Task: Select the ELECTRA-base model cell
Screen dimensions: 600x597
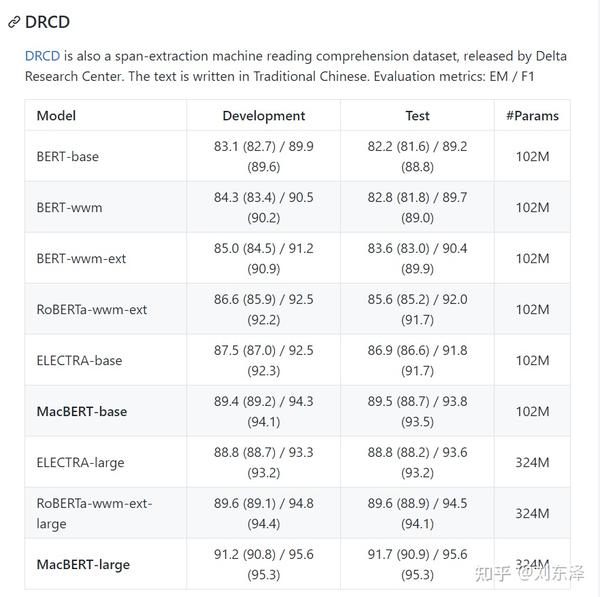Action: point(79,360)
